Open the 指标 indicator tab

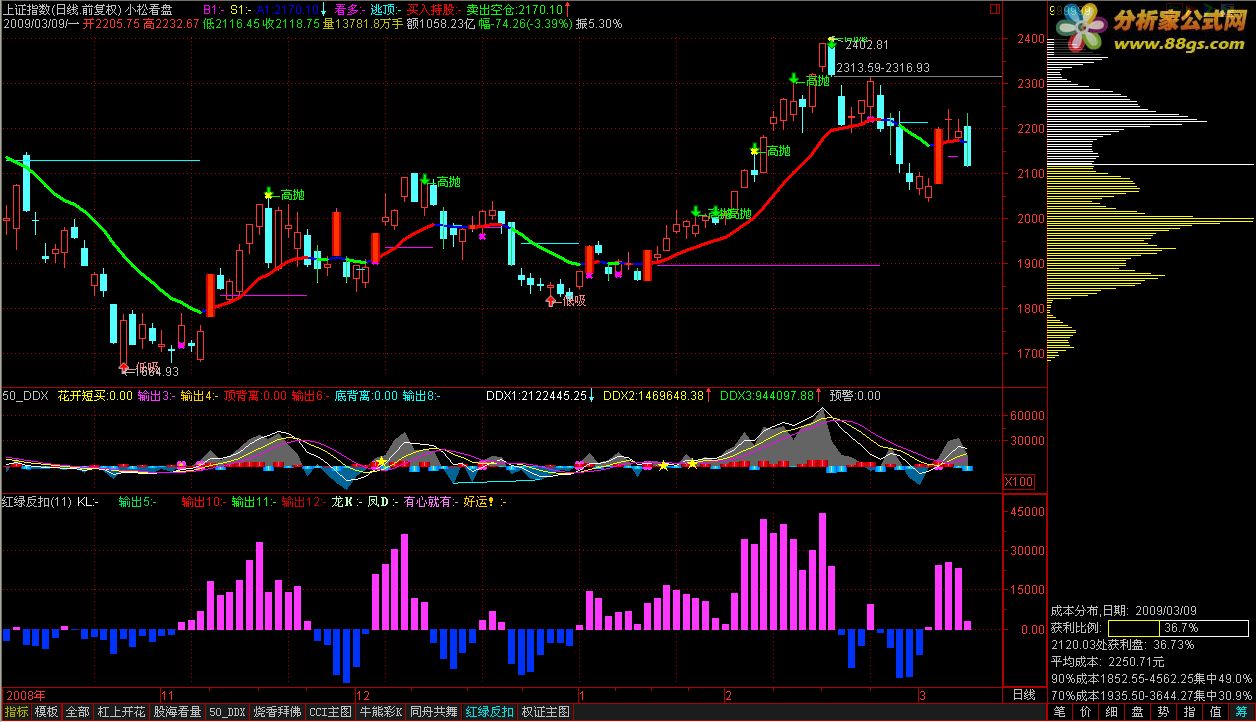(16, 713)
